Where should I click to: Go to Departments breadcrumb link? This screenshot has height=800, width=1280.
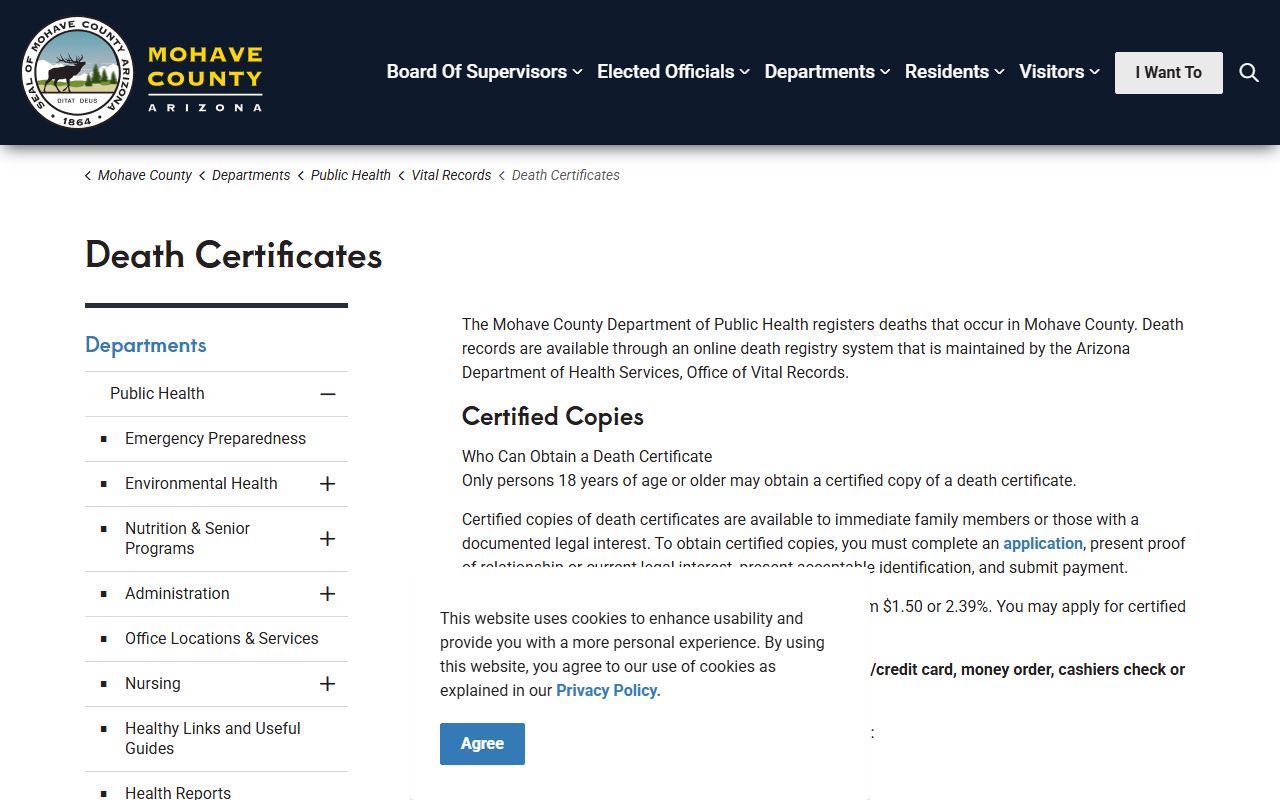click(x=251, y=175)
